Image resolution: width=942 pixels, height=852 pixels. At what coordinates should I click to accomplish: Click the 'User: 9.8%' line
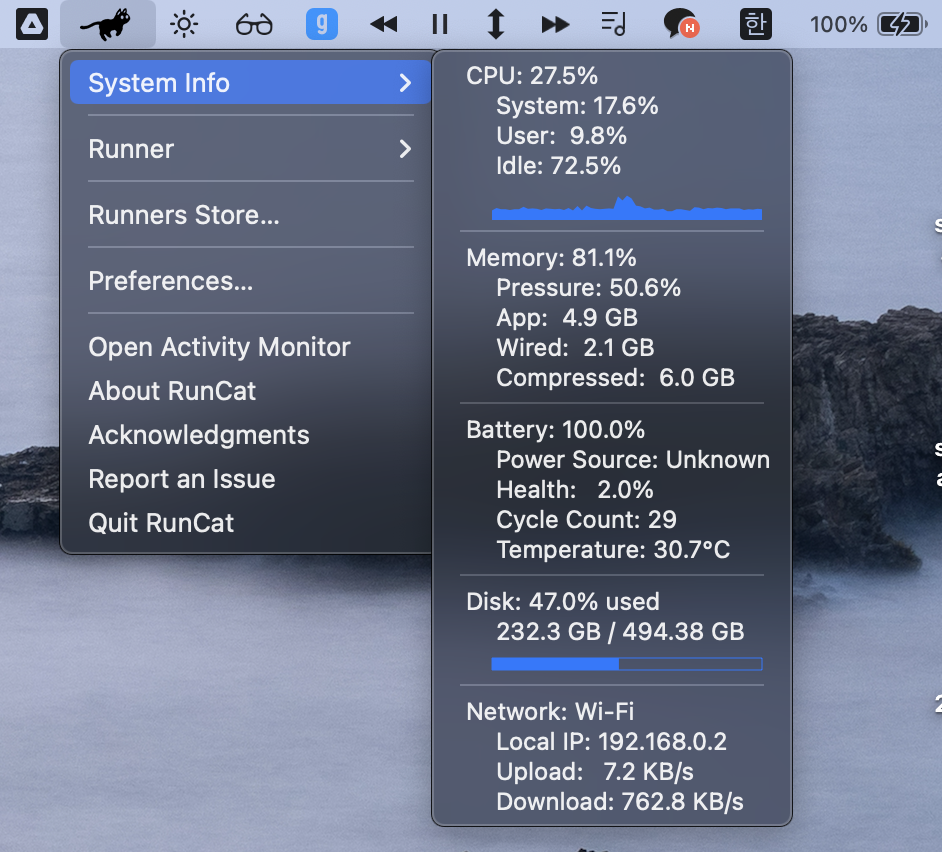561,136
